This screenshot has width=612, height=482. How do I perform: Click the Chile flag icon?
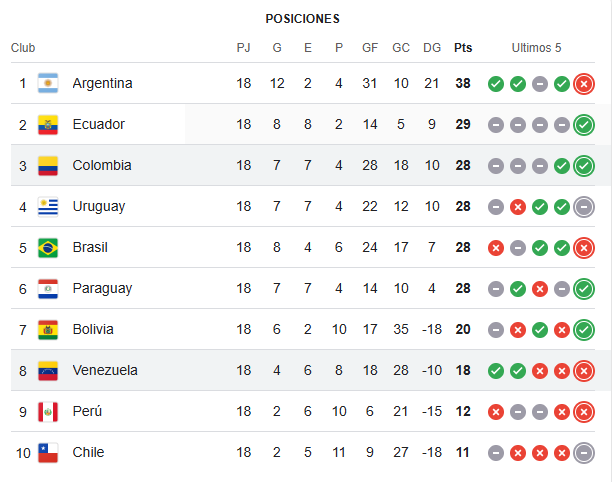pyautogui.click(x=48, y=452)
